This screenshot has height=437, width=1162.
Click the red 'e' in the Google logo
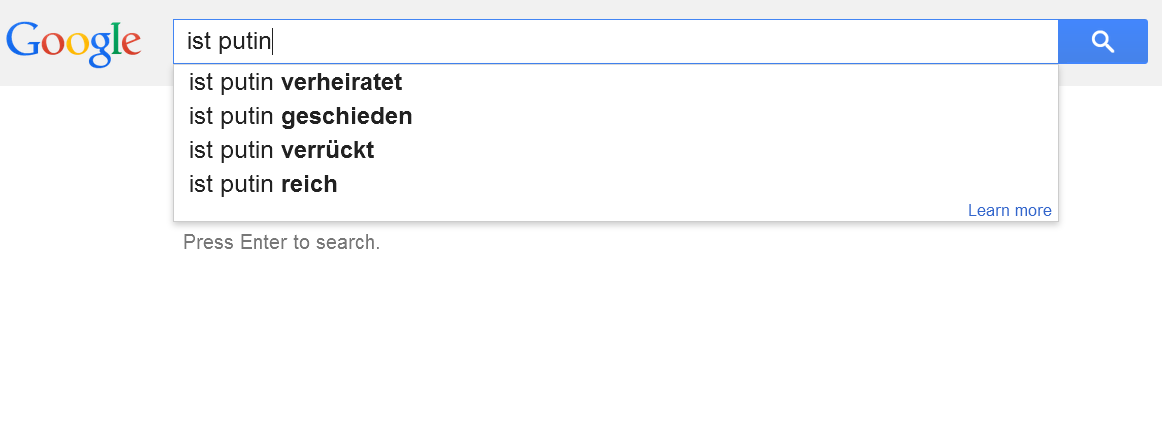(x=131, y=43)
